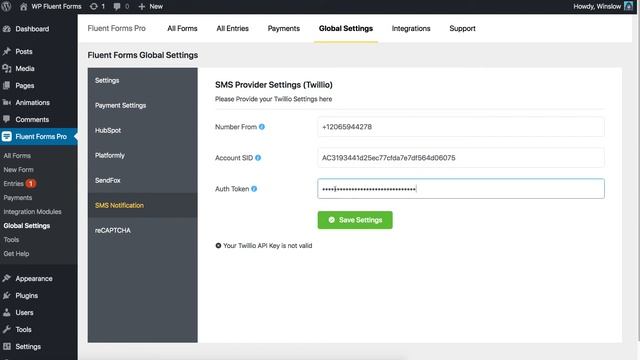Open the comments bubble icon in admin bar
Viewport: 640px width, 360px height.
(117, 6)
